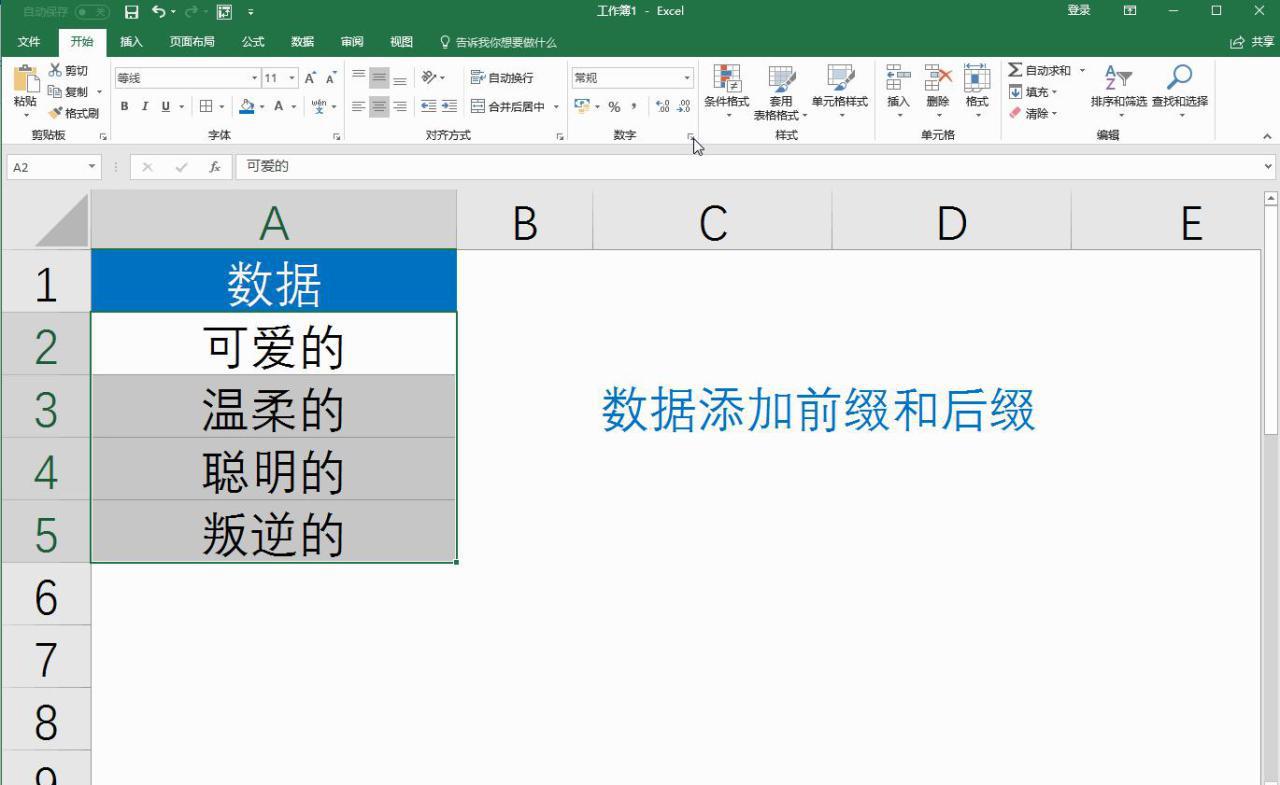Toggle Italic formatting
Image resolution: width=1280 pixels, height=785 pixels.
pyautogui.click(x=144, y=106)
